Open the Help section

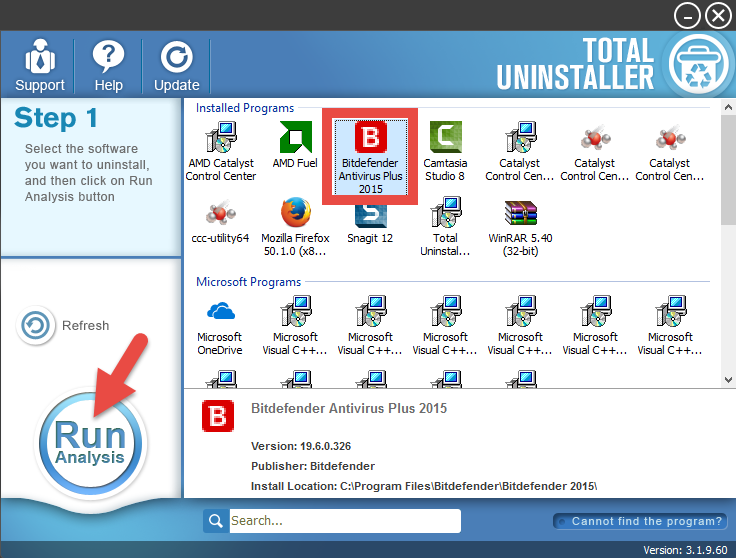tap(108, 65)
